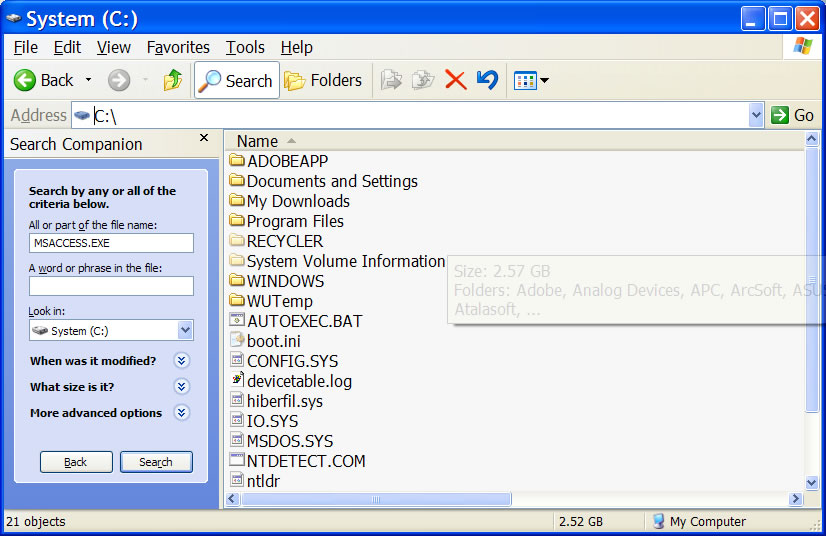Start search with the Search button
This screenshot has height=536, width=826.
pos(156,462)
